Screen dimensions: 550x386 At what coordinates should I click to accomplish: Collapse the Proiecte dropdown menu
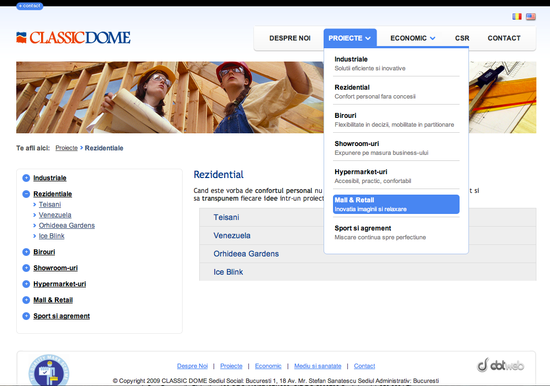pos(350,38)
